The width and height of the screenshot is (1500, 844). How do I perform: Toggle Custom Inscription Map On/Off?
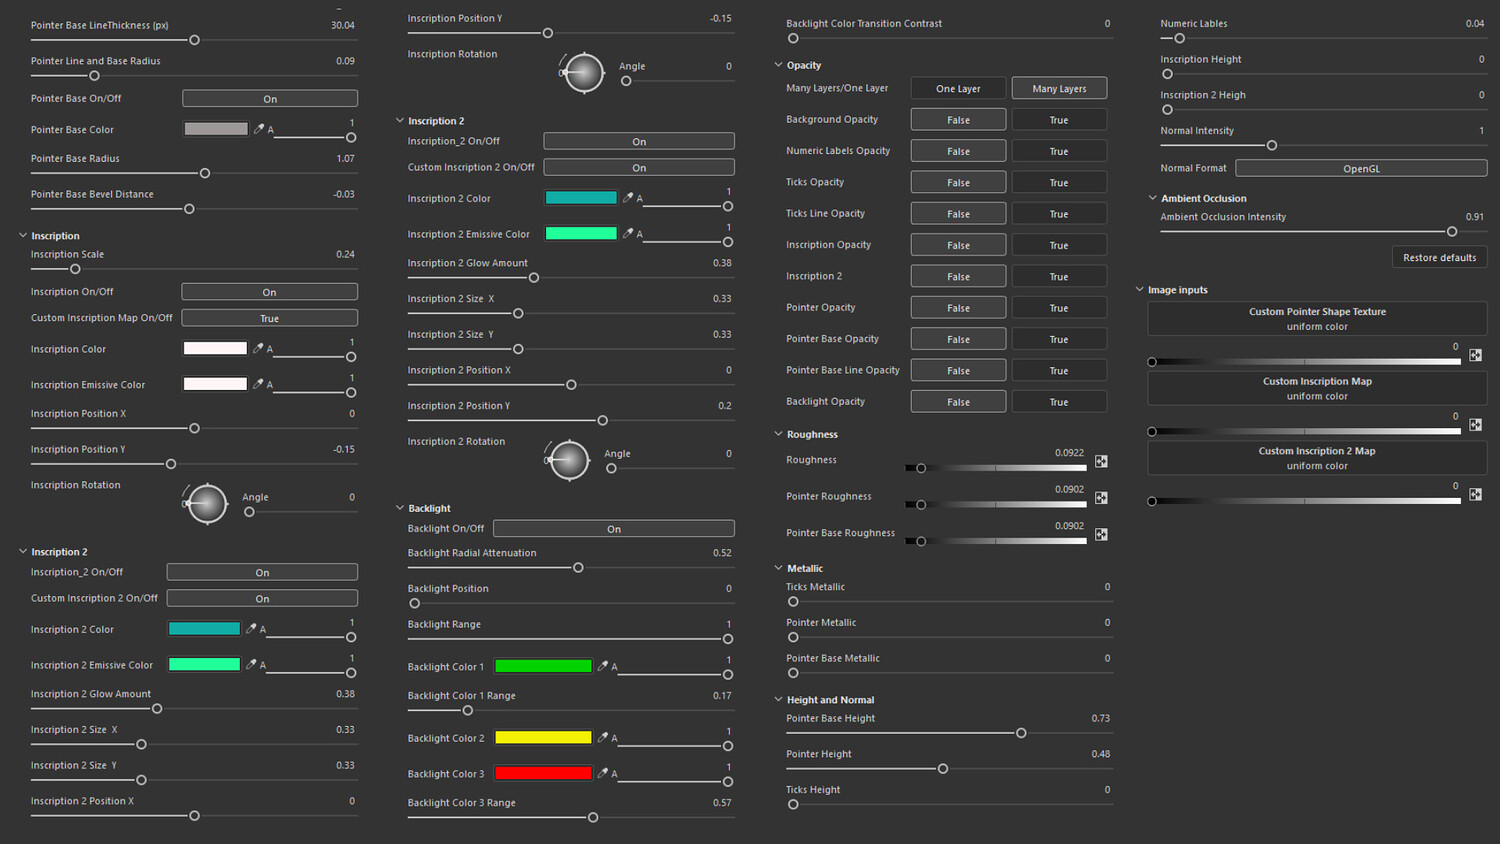(x=269, y=318)
